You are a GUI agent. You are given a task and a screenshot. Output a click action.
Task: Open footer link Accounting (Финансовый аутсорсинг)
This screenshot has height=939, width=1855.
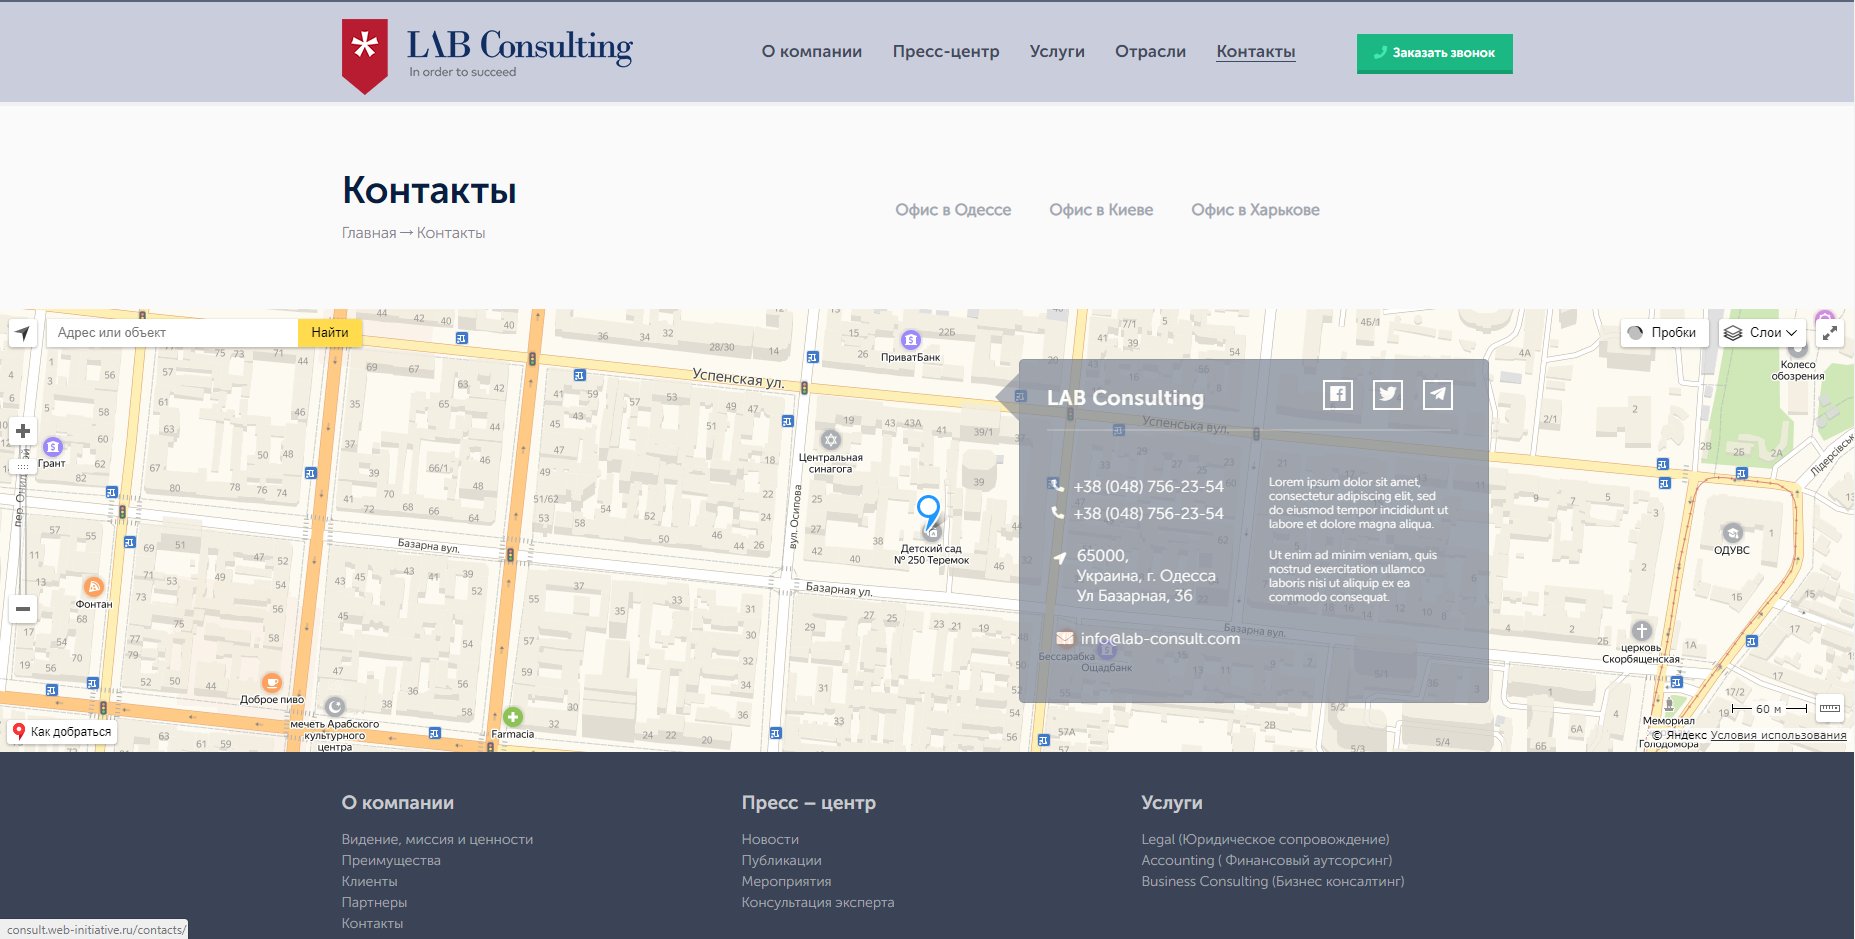[1267, 860]
